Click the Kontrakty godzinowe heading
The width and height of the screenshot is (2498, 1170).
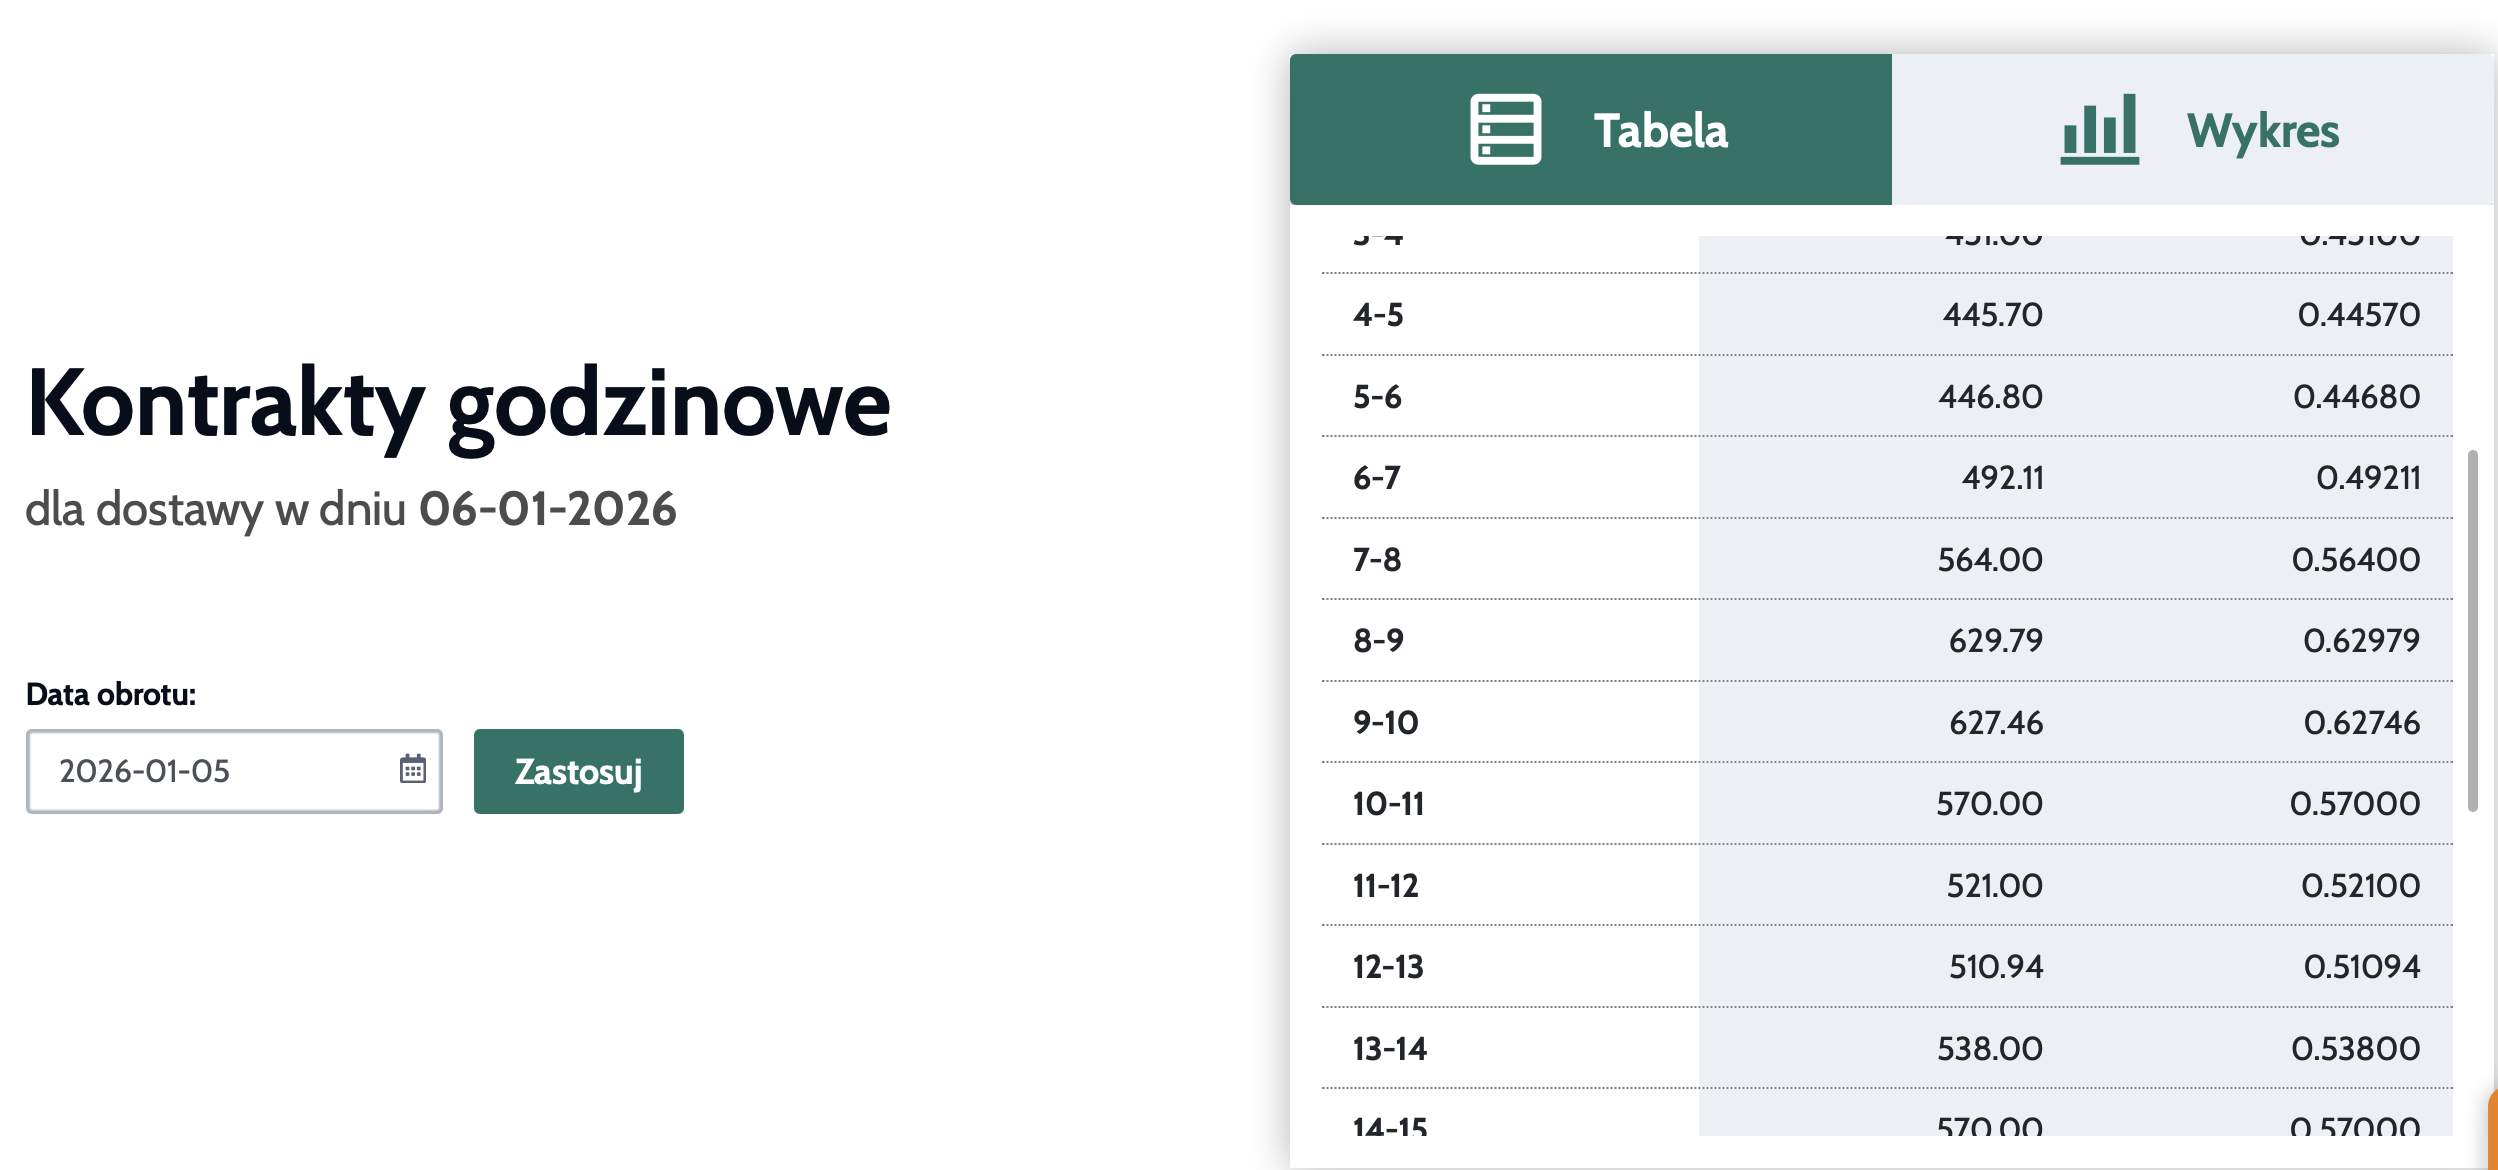pyautogui.click(x=458, y=404)
